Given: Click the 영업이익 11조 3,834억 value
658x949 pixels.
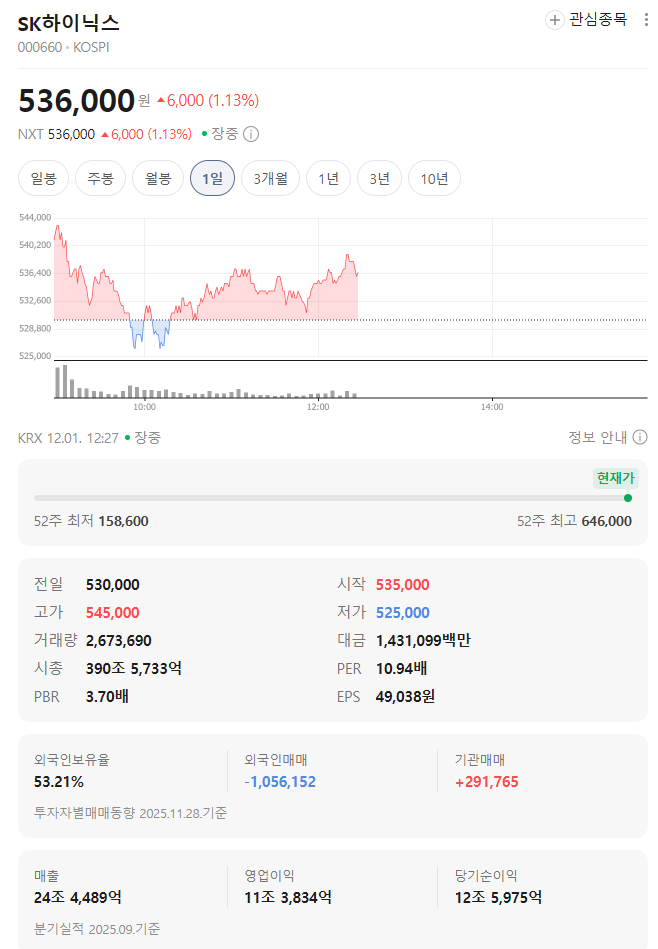Looking at the screenshot, I should 288,898.
